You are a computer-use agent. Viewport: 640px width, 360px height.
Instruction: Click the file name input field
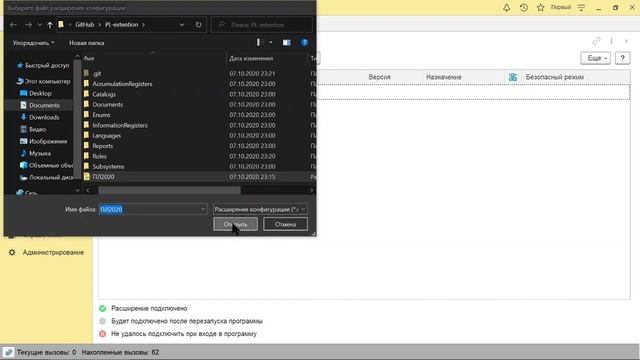(149, 209)
